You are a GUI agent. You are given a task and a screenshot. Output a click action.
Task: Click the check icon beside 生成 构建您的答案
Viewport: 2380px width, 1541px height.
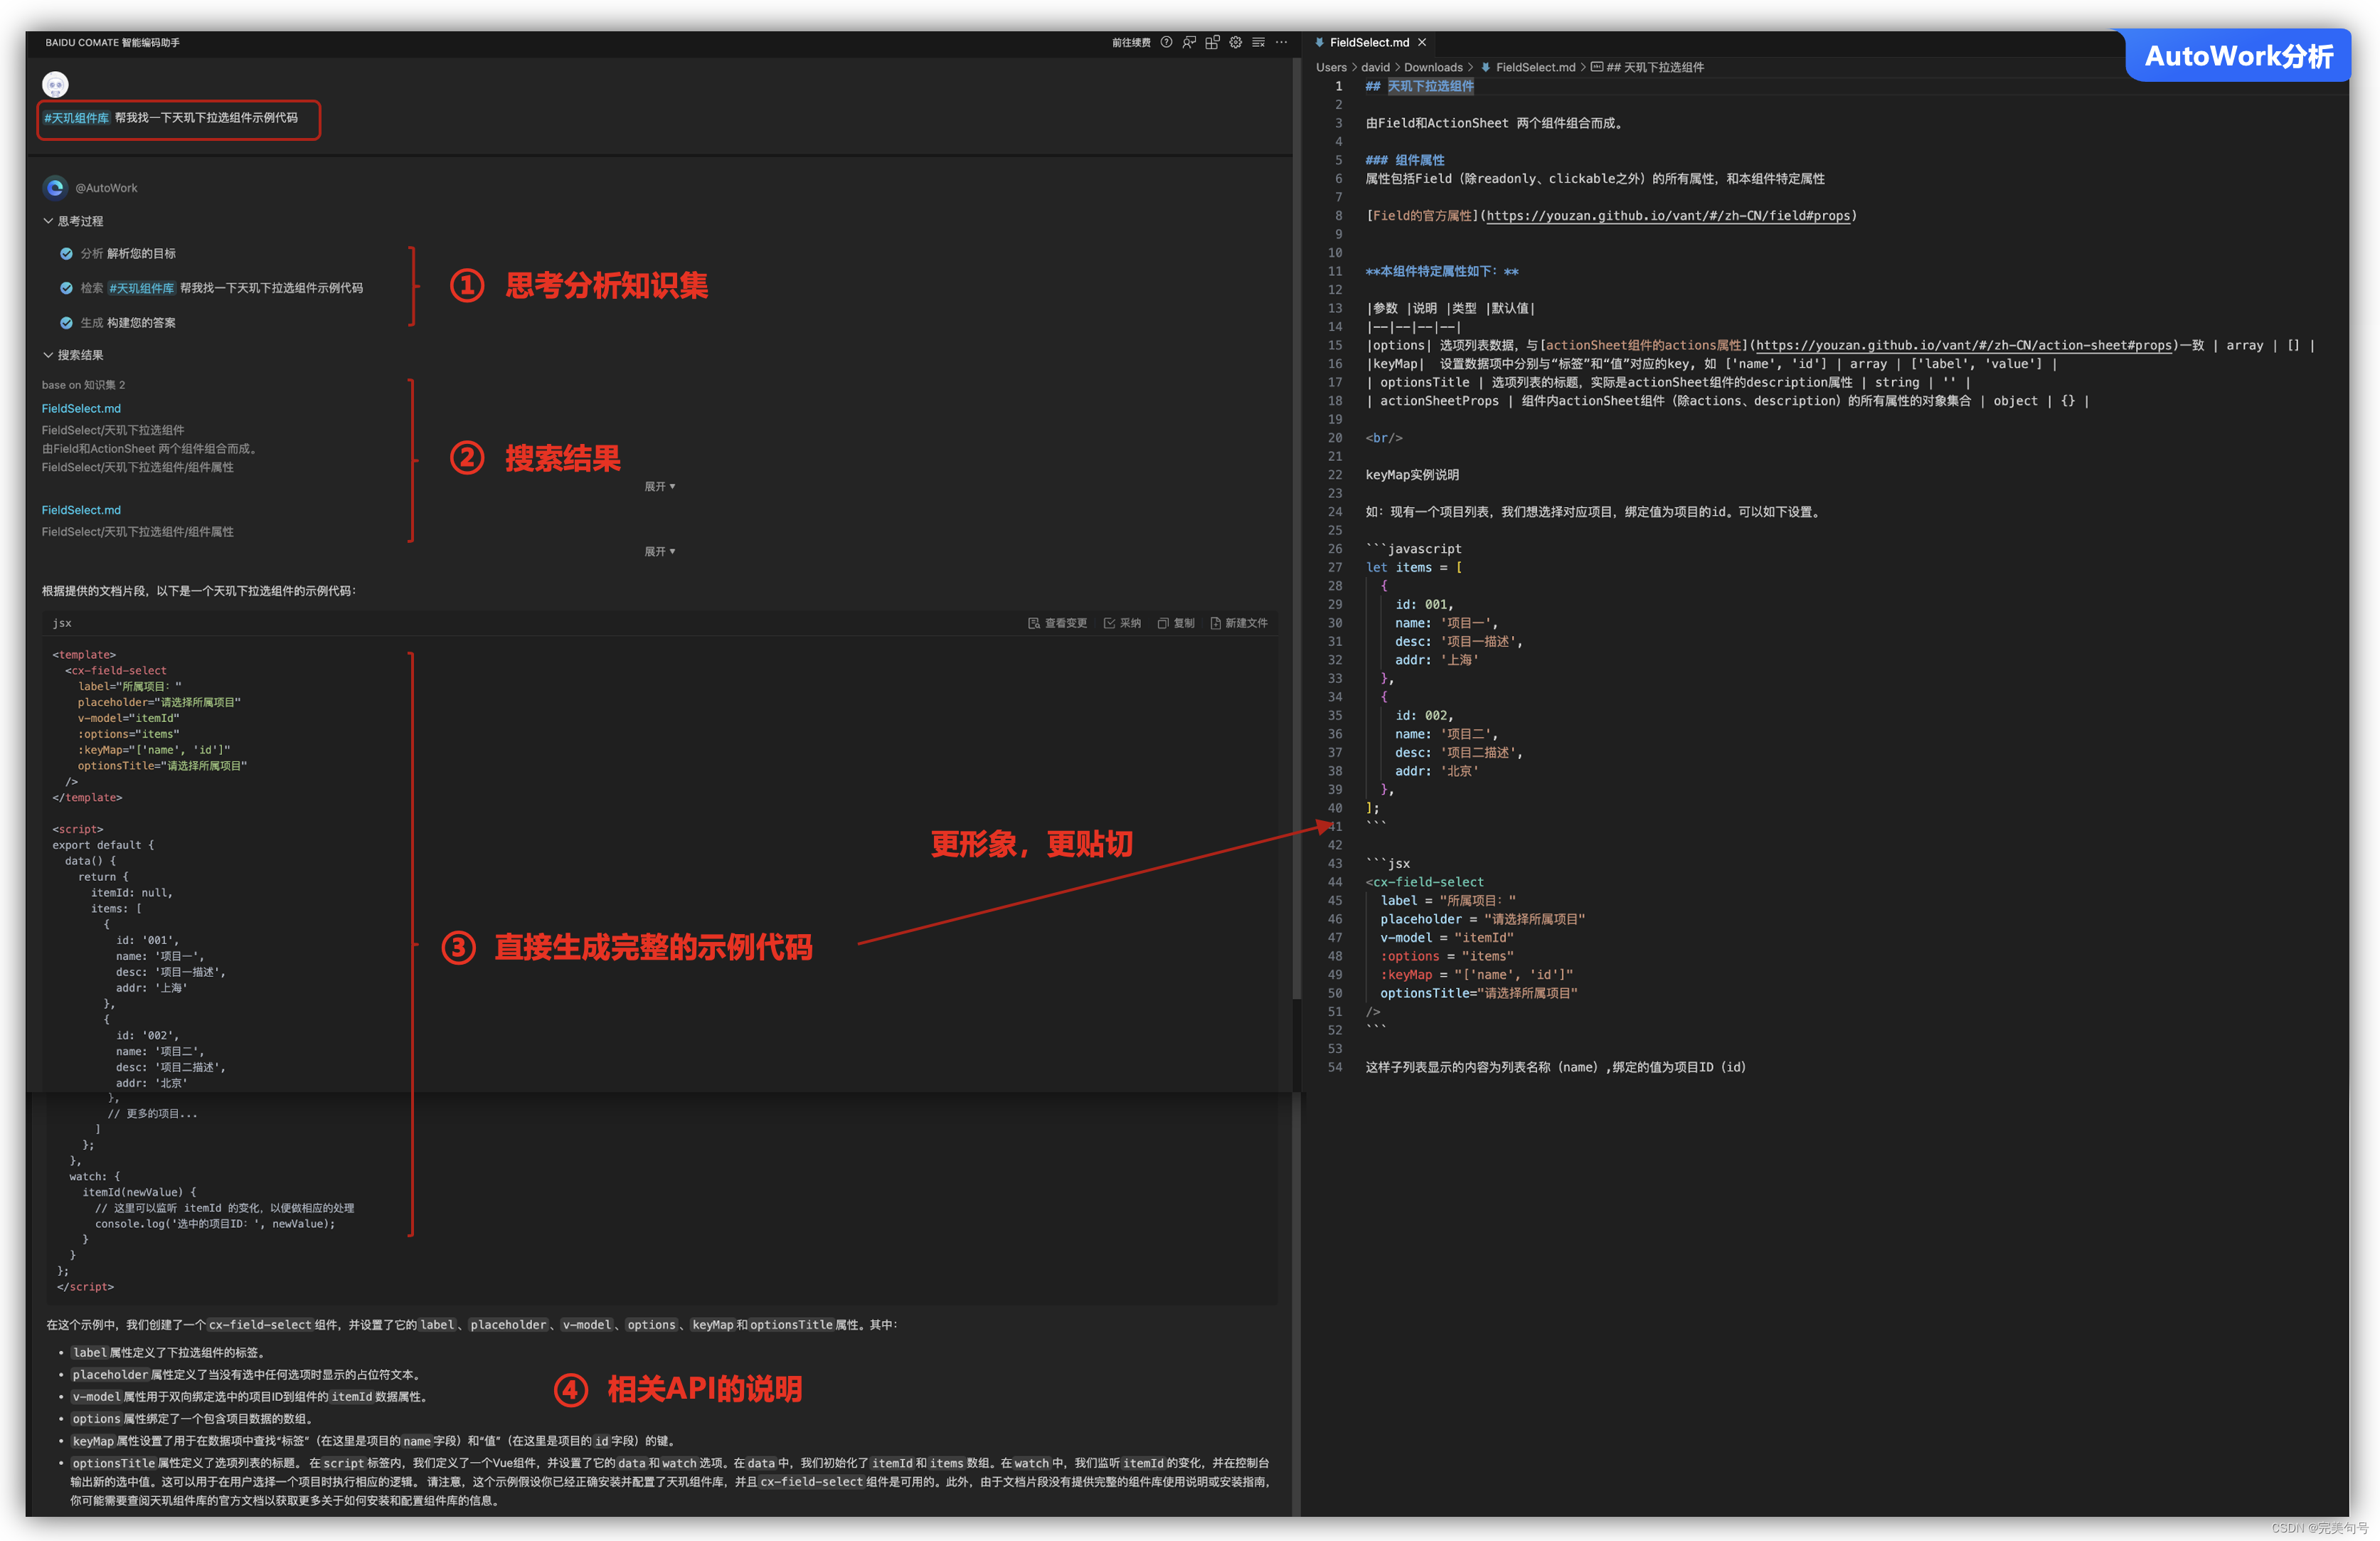coord(66,323)
